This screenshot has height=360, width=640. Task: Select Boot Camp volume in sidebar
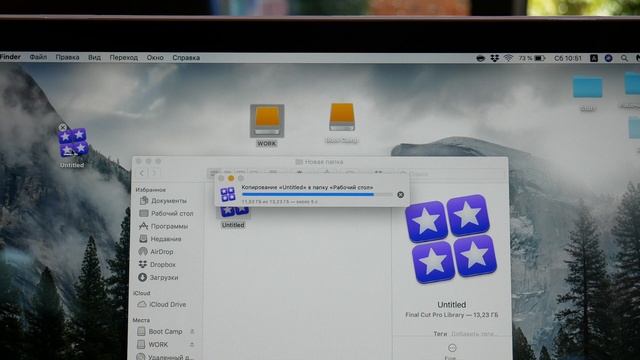tap(159, 331)
